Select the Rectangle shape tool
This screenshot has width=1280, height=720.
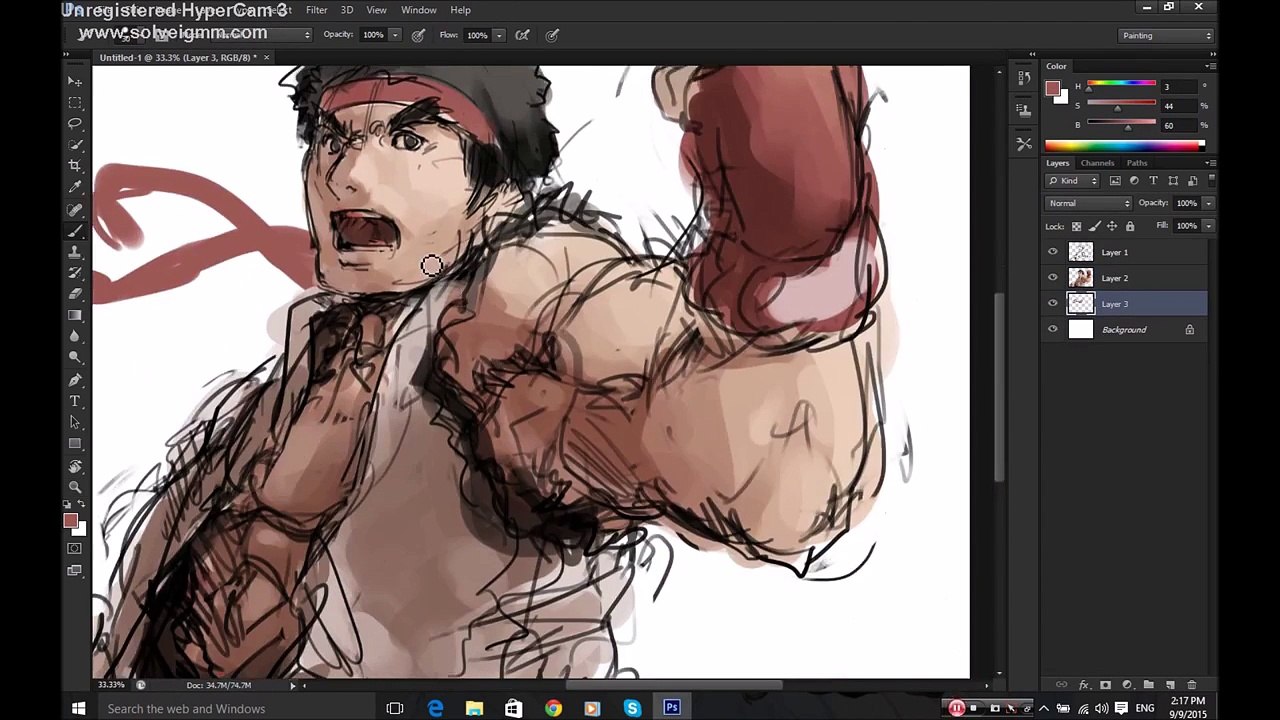click(x=75, y=443)
